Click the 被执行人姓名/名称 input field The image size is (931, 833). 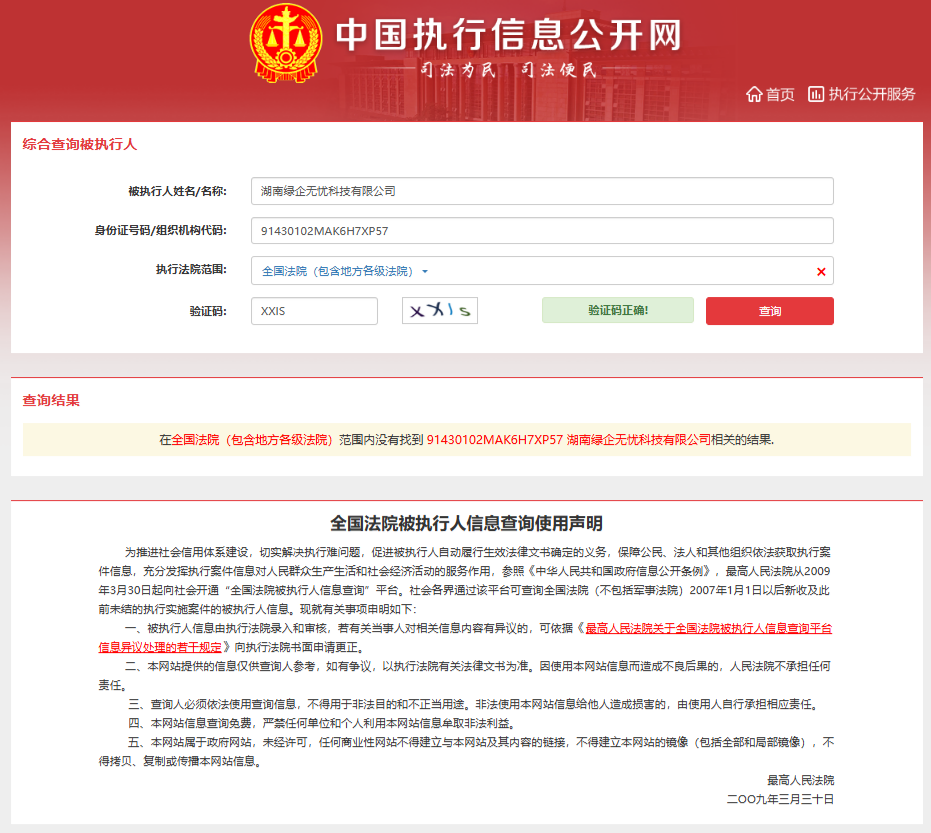click(543, 190)
